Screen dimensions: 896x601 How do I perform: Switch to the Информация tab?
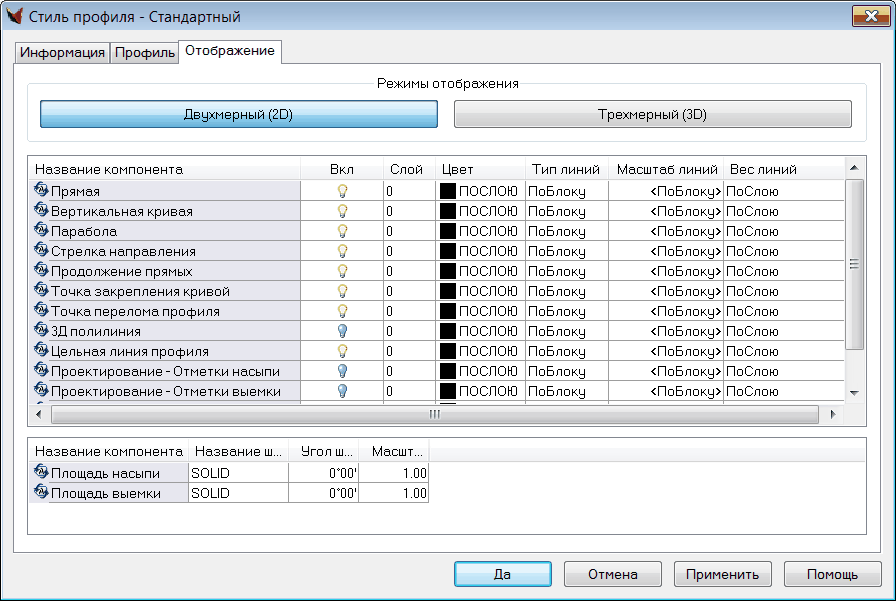[62, 53]
